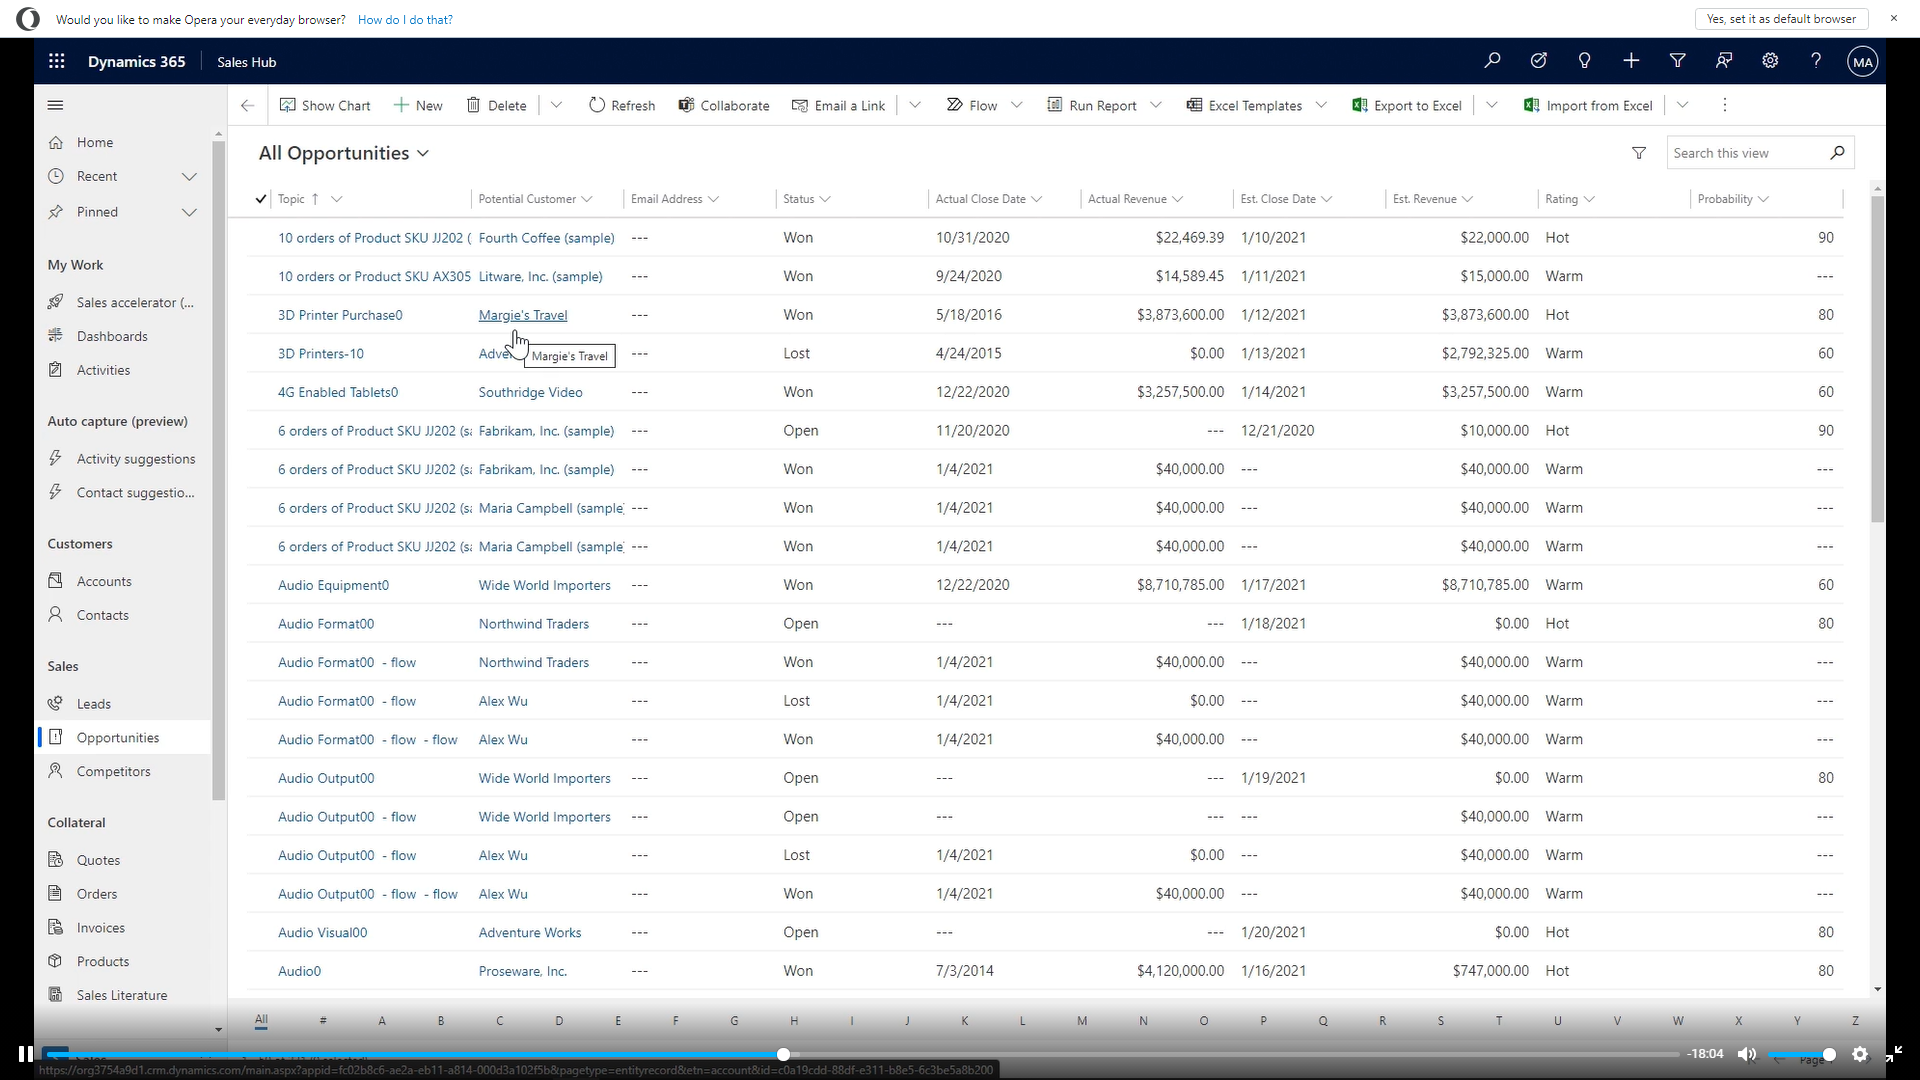Open the assistant lightbulb icon
Viewport: 1920px width, 1080px height.
1585,61
